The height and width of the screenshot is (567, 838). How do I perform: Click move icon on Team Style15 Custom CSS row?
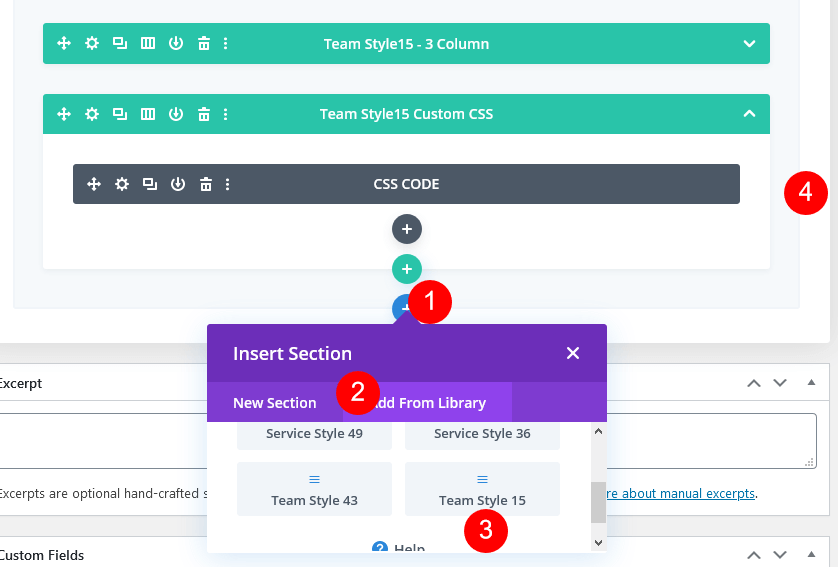tap(64, 114)
